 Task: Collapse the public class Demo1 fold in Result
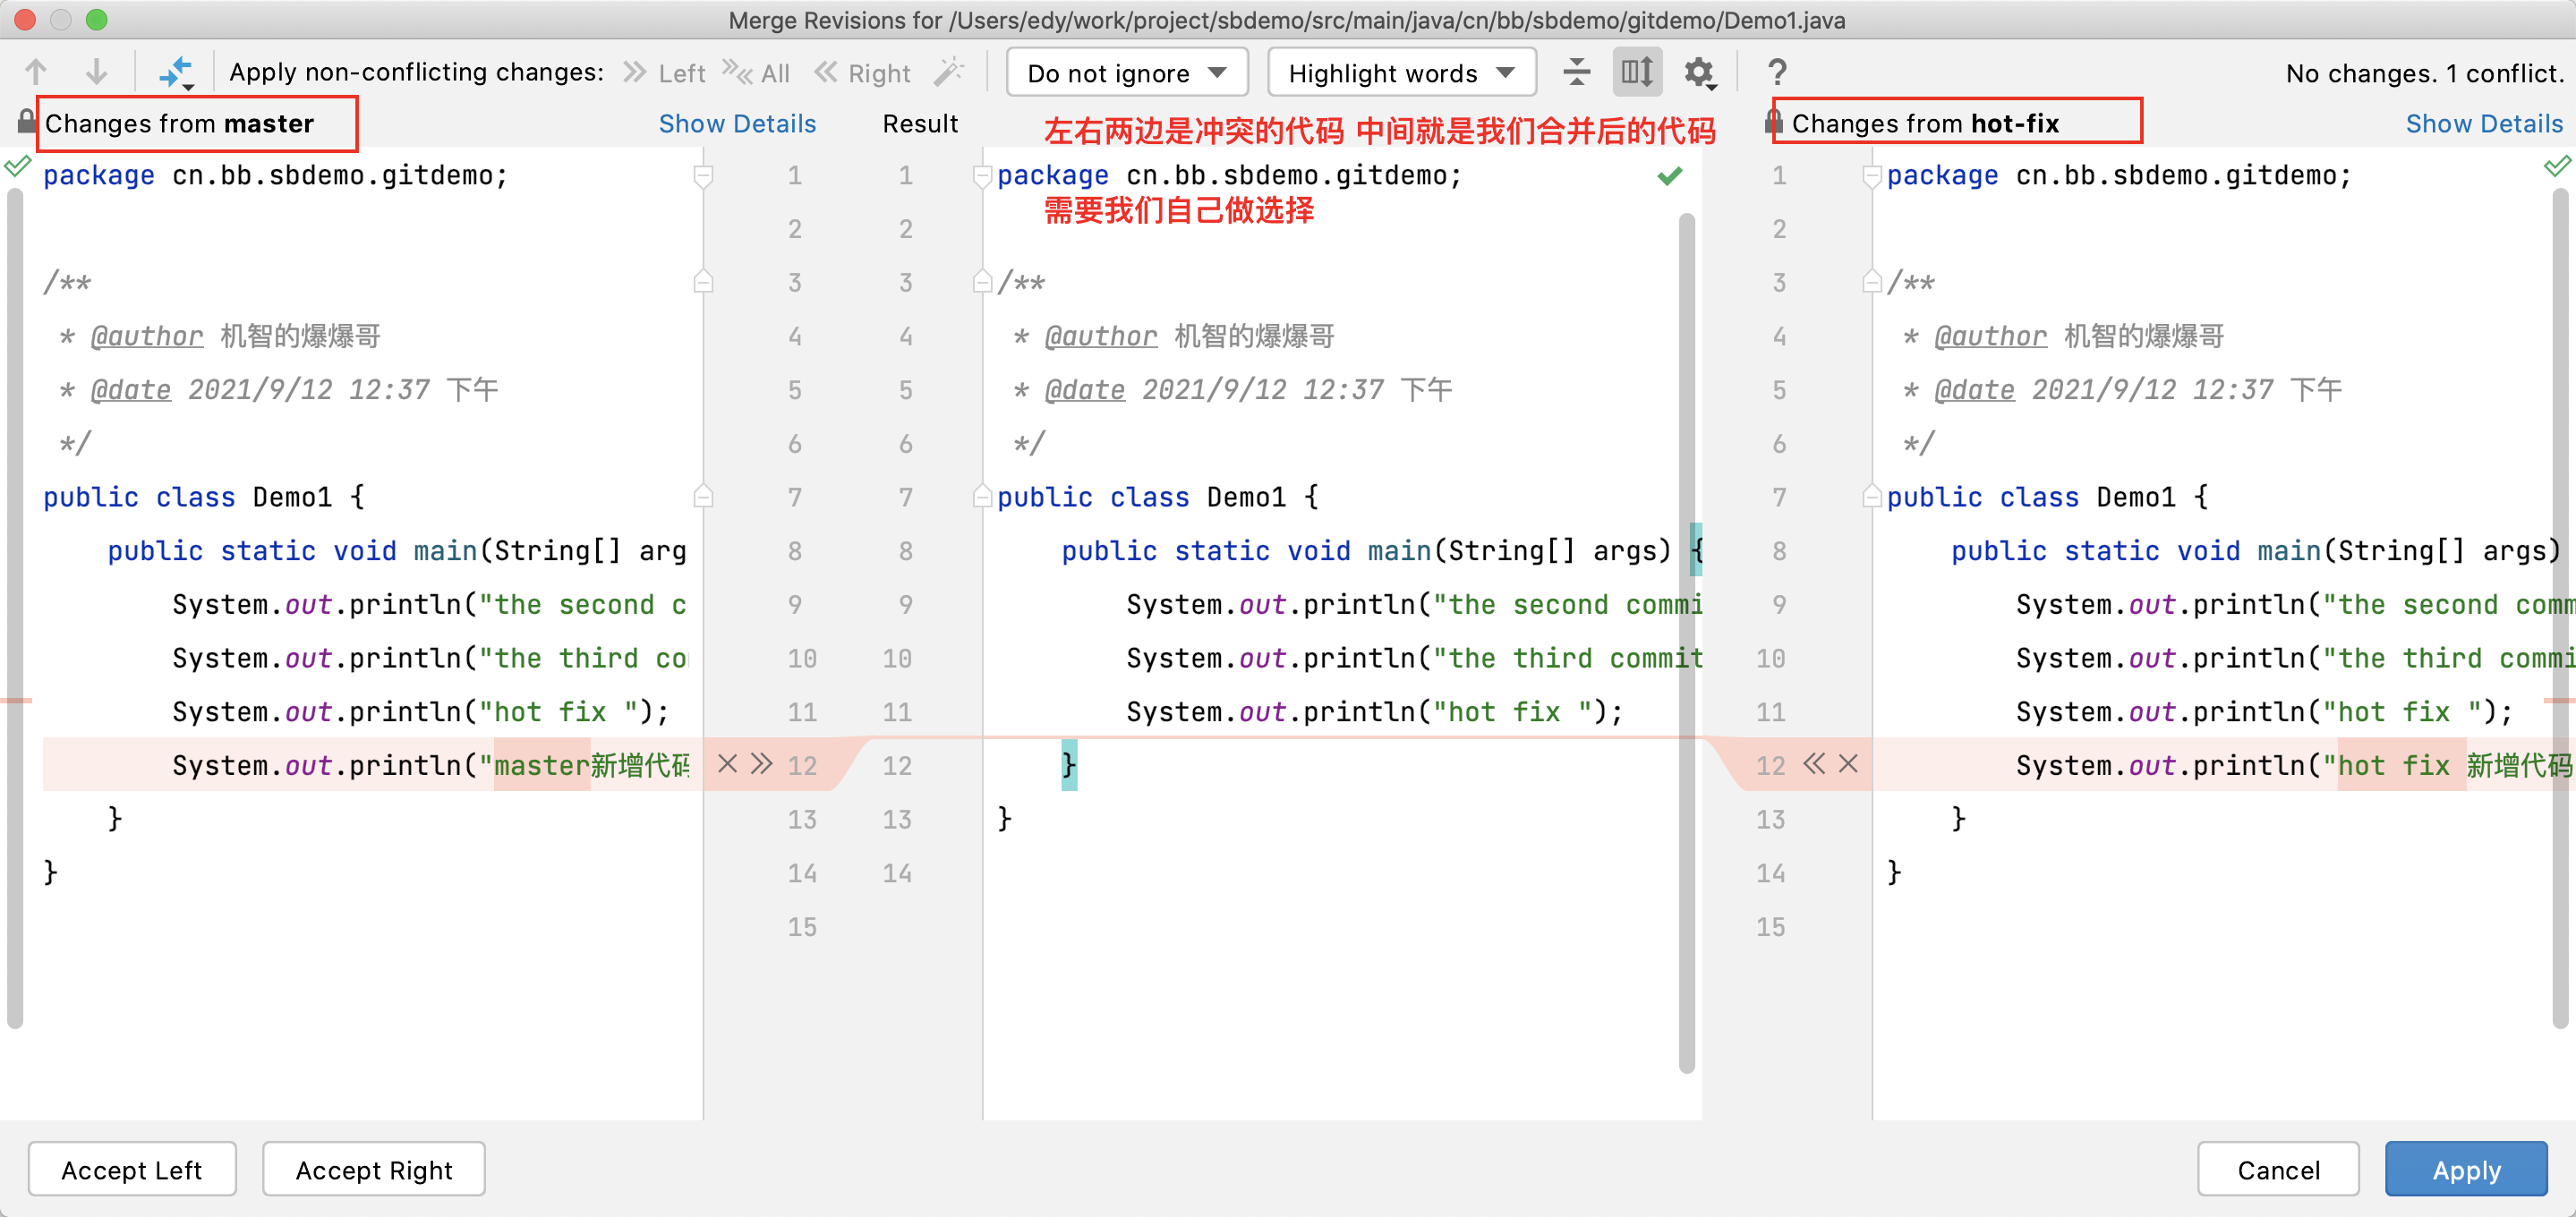[x=982, y=497]
